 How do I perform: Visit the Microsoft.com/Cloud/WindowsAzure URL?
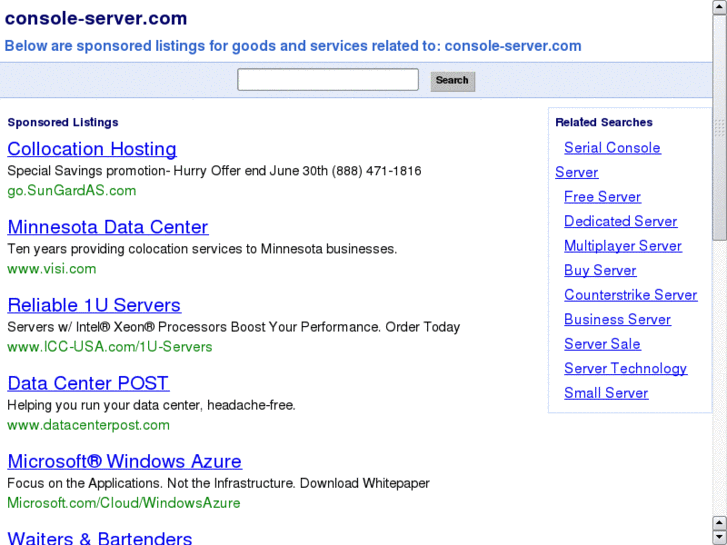click(x=124, y=503)
